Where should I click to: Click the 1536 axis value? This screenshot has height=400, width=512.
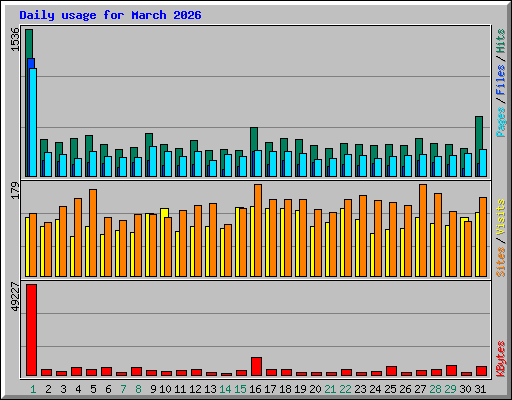pyautogui.click(x=15, y=40)
